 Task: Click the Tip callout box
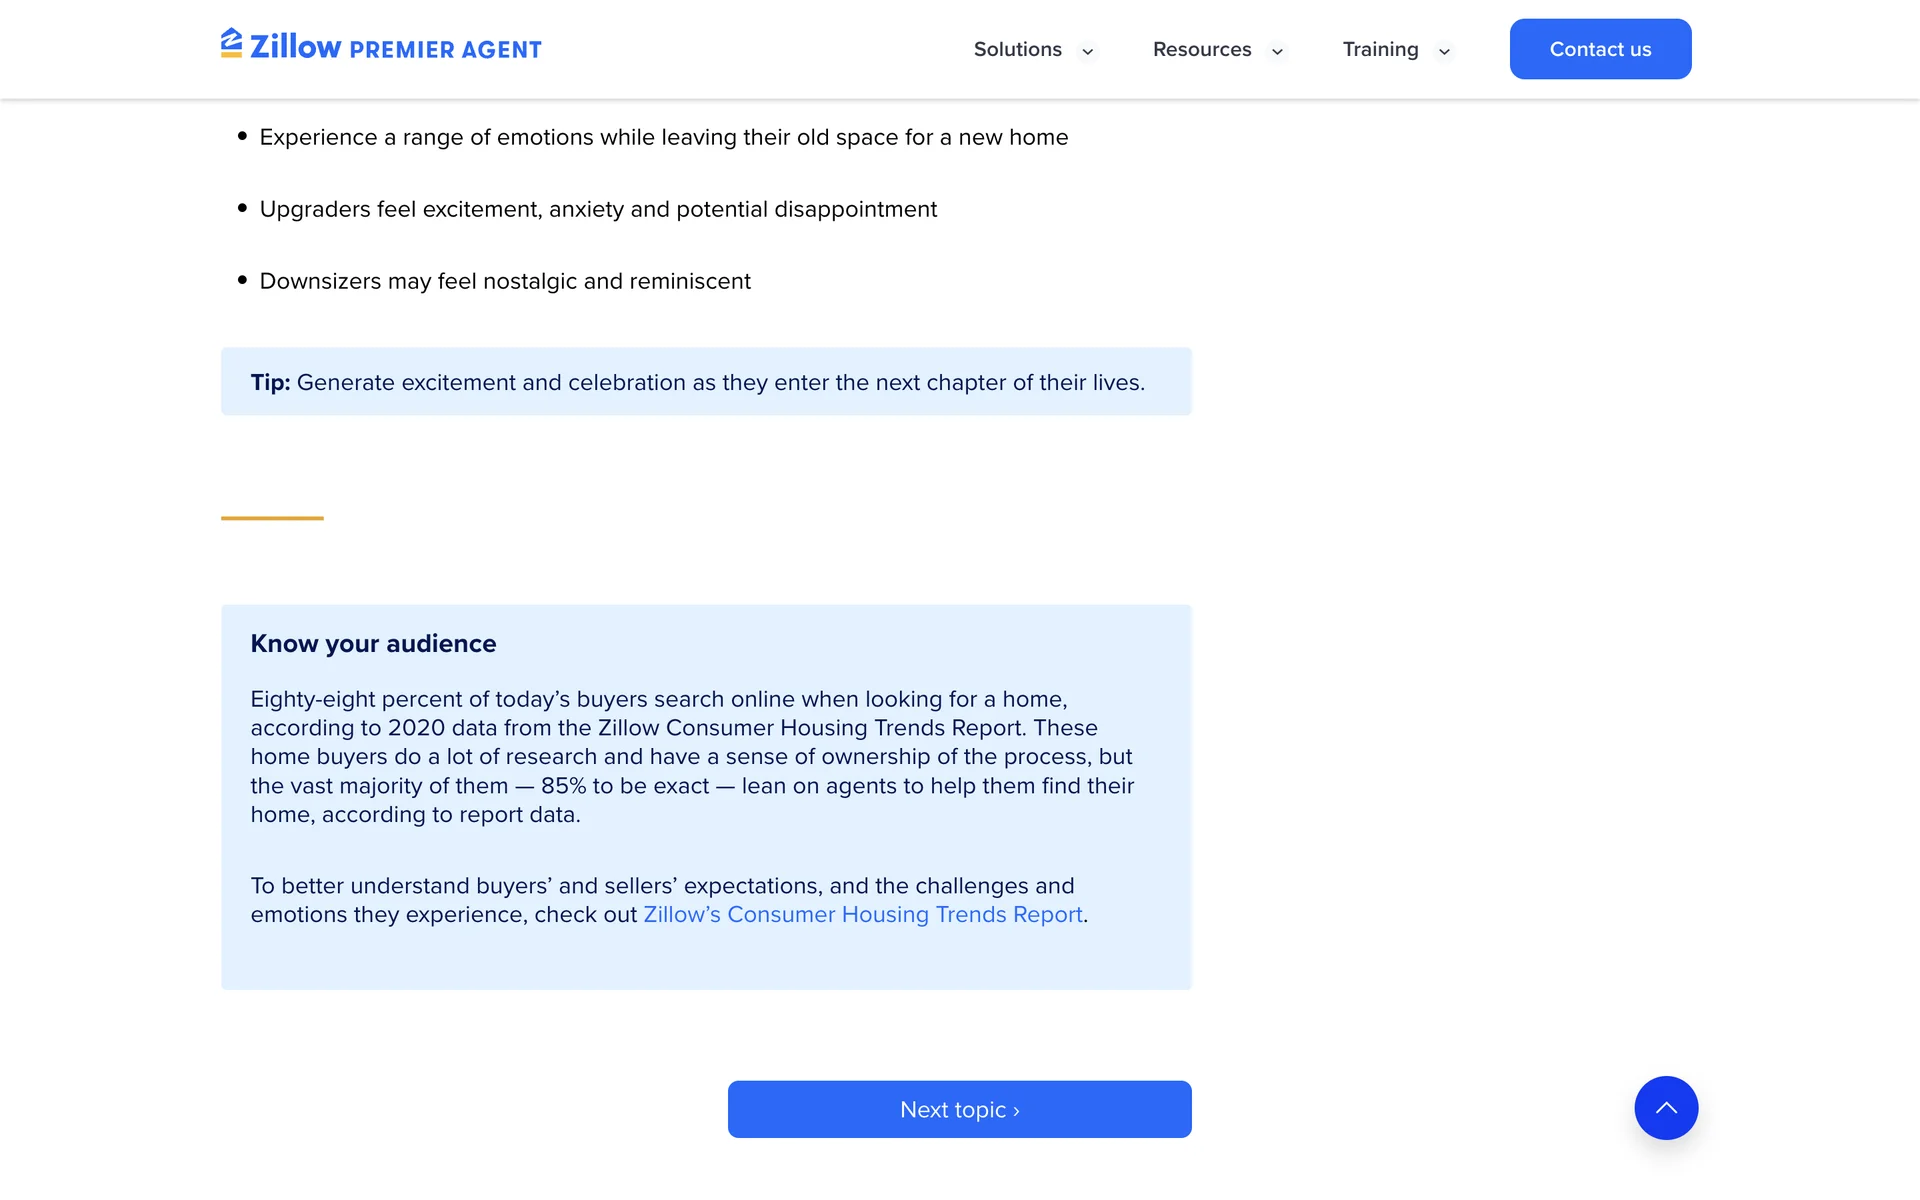click(x=705, y=382)
